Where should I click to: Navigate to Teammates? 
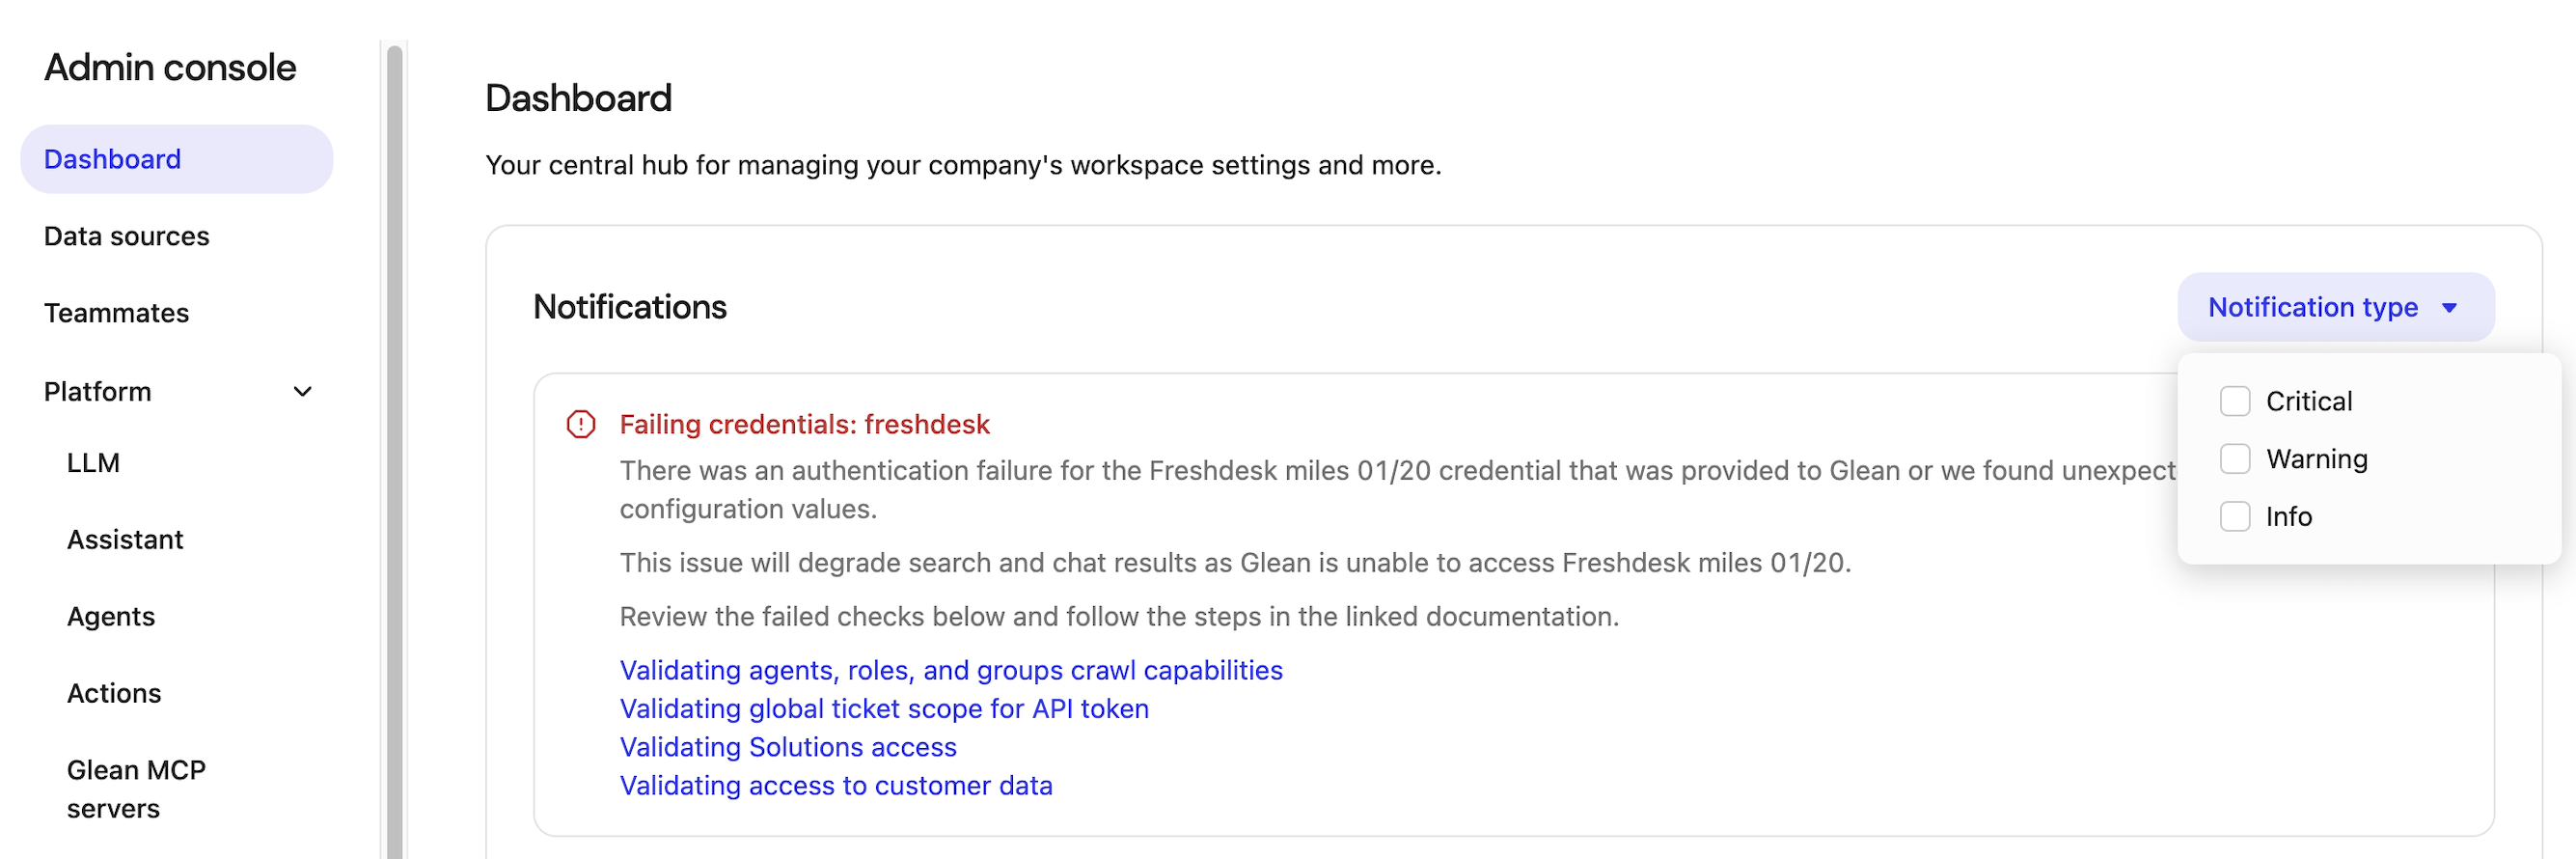click(117, 313)
